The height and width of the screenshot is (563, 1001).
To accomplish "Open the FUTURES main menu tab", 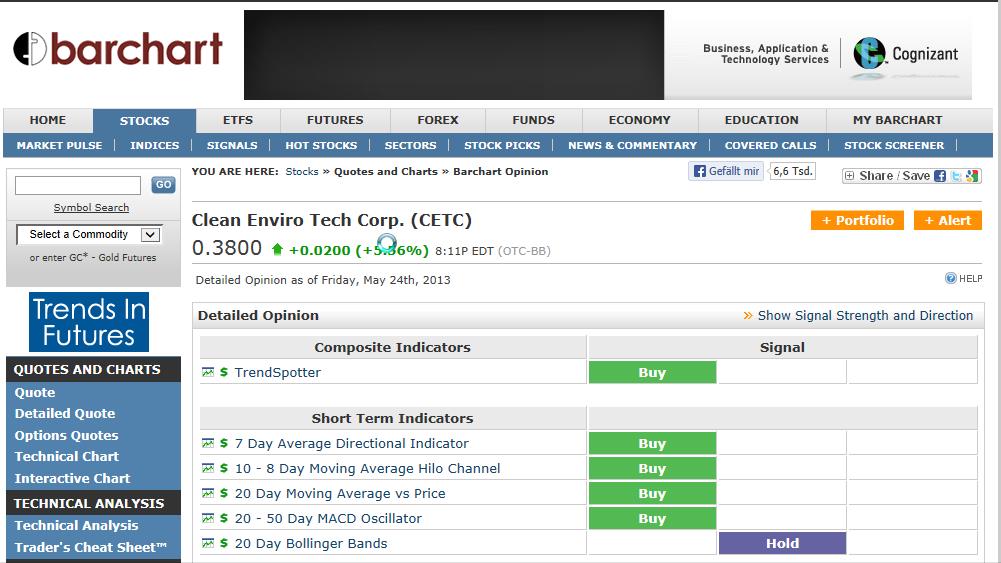I will (335, 120).
